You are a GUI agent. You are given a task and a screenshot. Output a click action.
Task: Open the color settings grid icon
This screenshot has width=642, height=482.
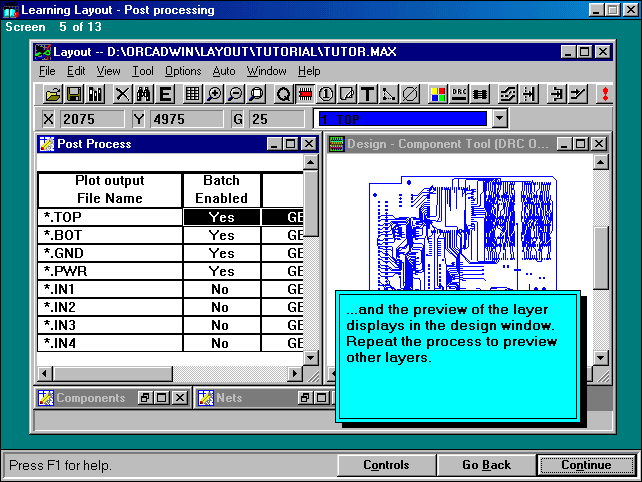[438, 94]
